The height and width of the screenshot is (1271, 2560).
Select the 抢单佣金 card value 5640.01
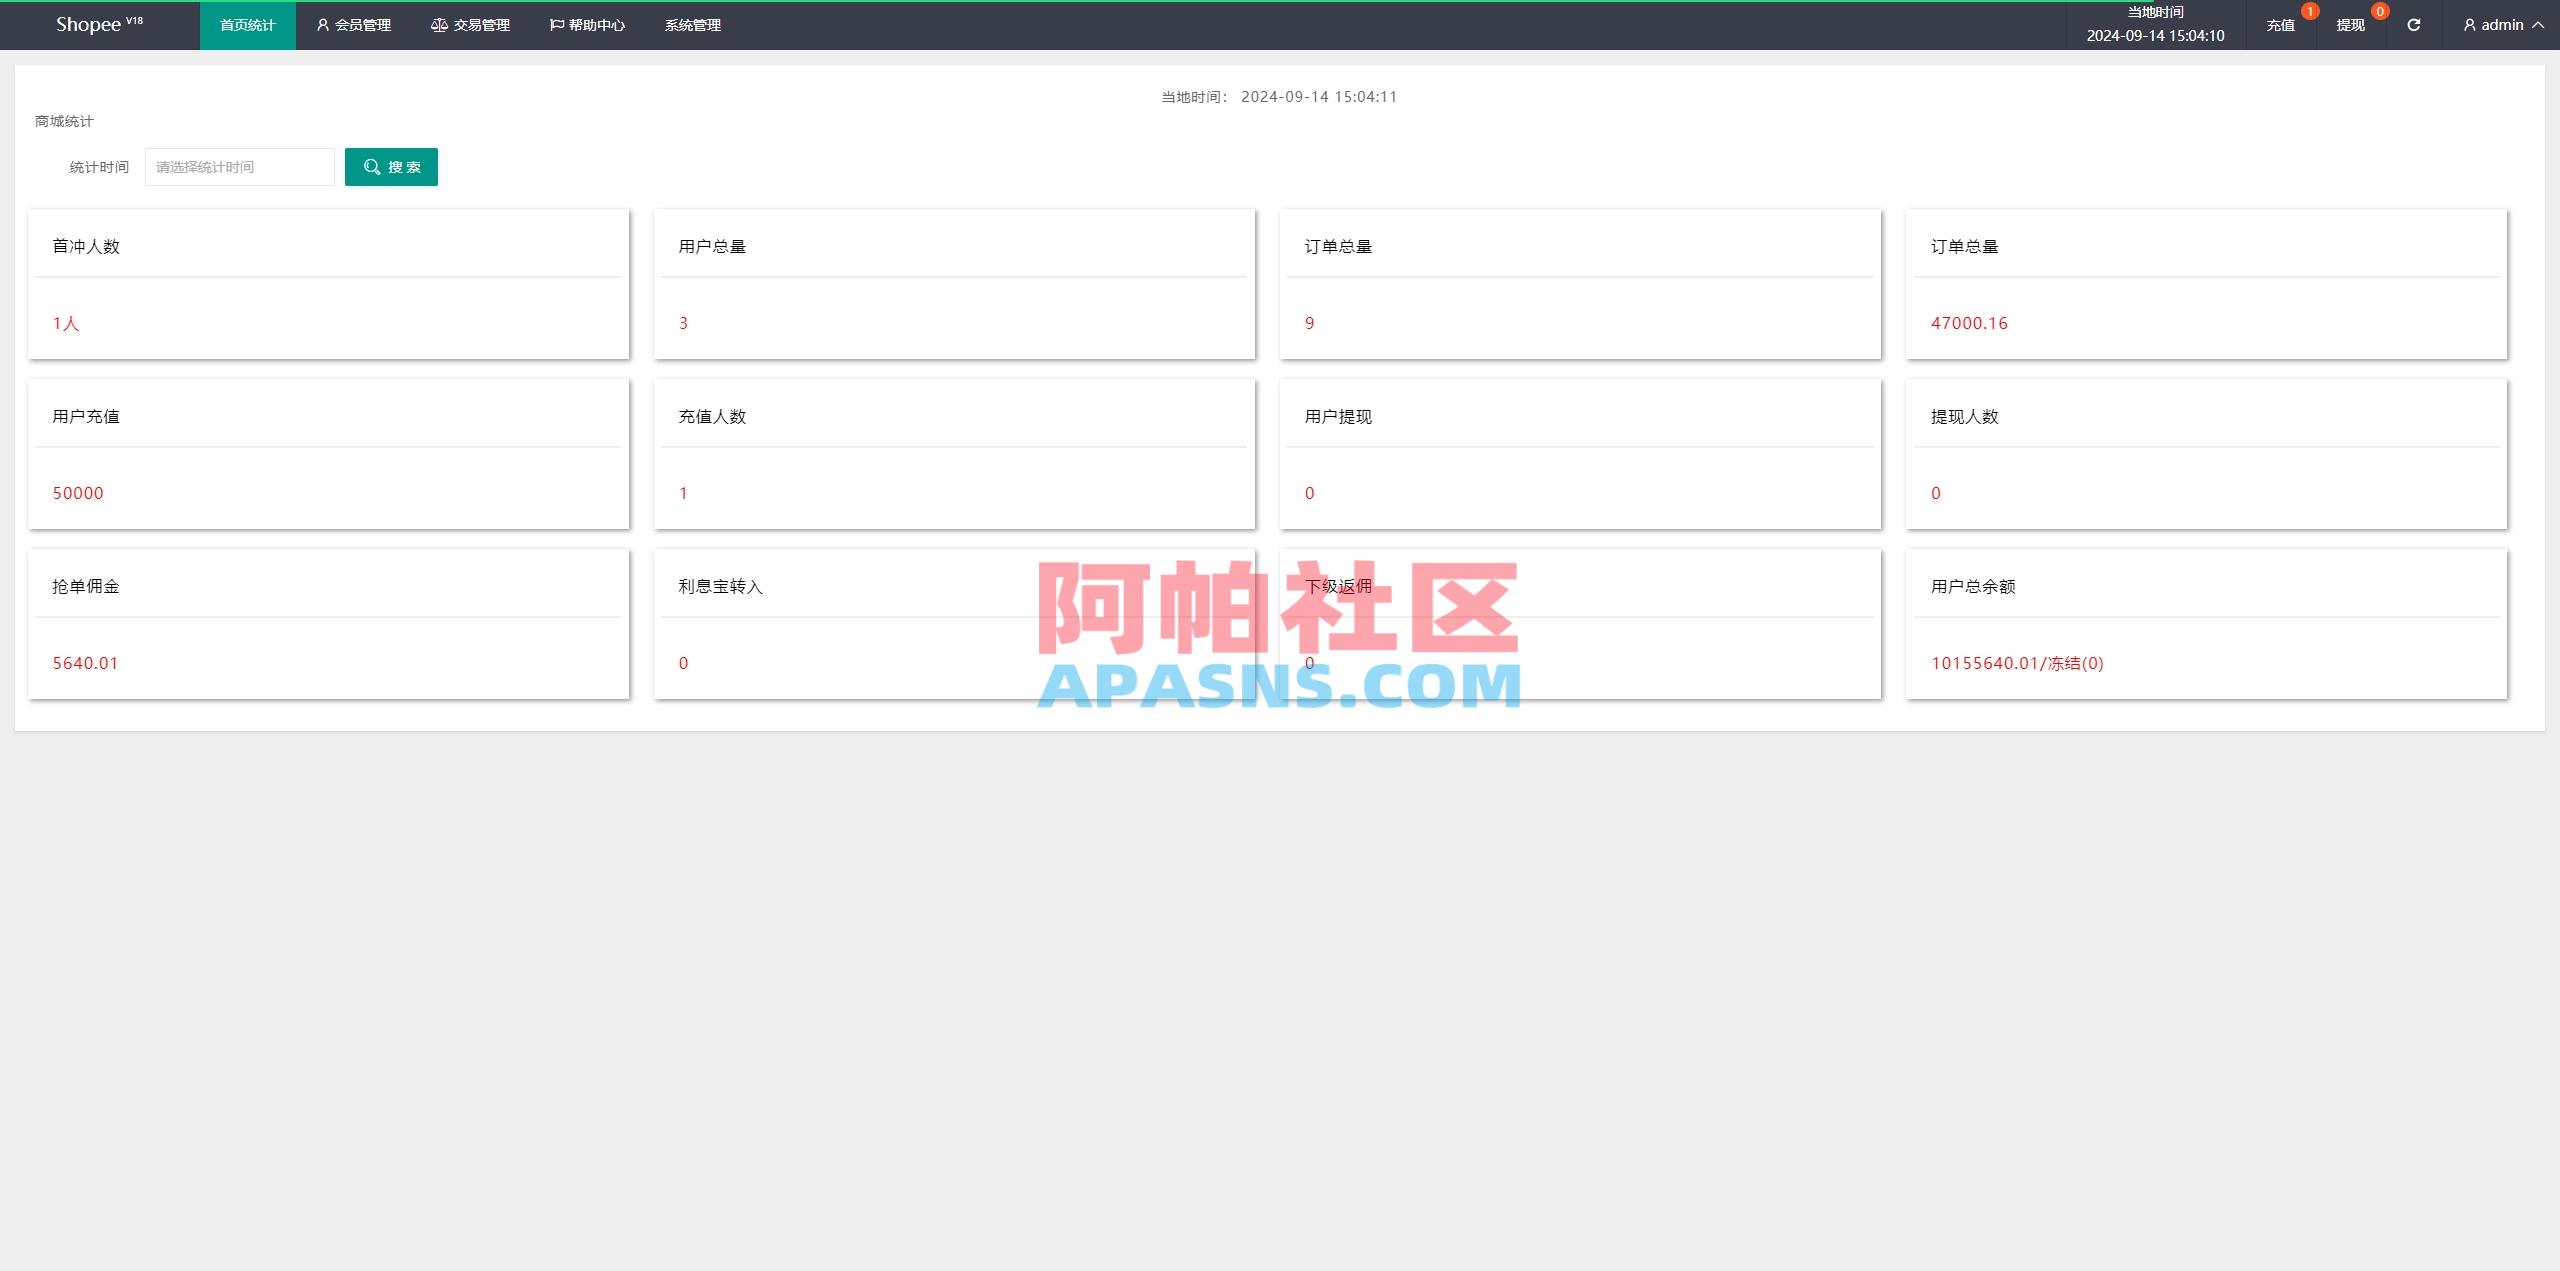[x=85, y=662]
